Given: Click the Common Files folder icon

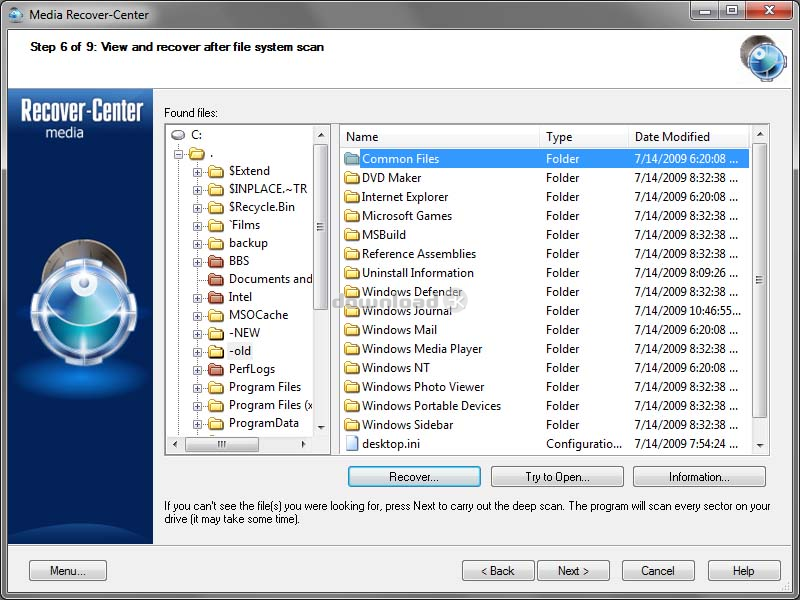Looking at the screenshot, I should 352,159.
